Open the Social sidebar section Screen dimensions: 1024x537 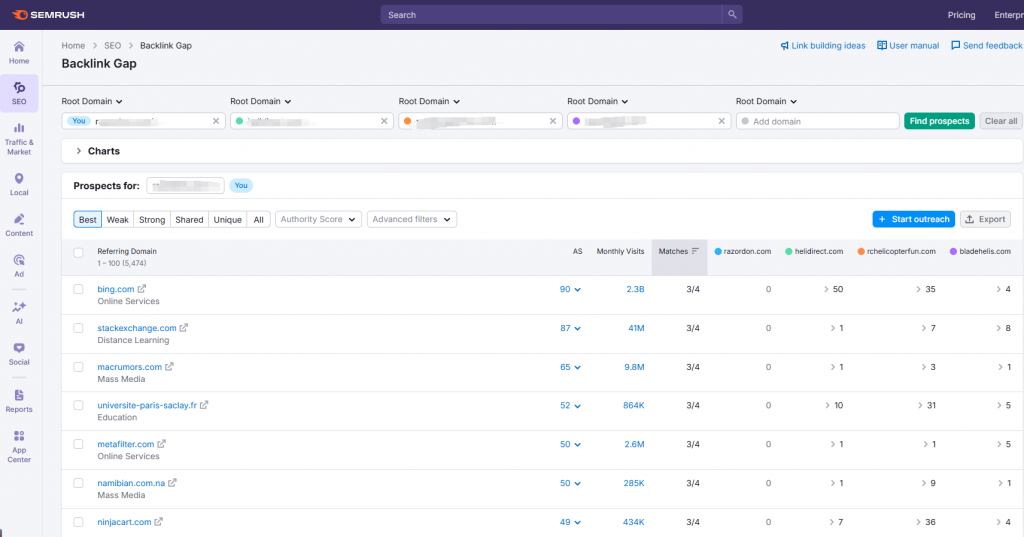19,354
